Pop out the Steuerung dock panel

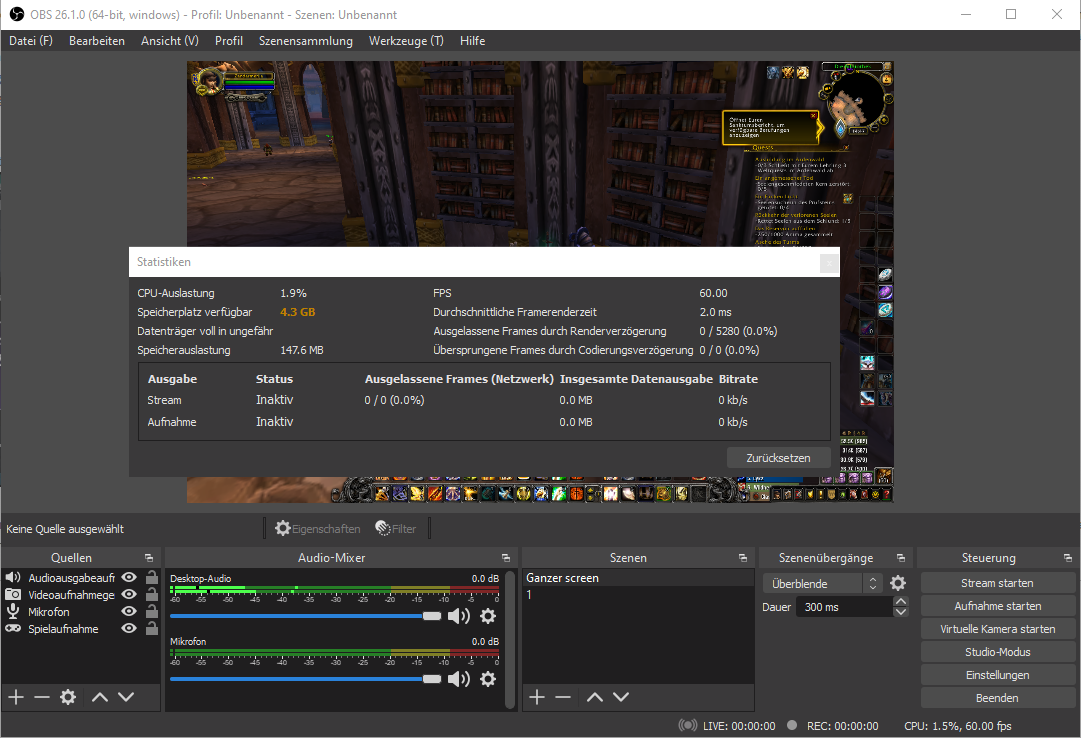point(1068,558)
